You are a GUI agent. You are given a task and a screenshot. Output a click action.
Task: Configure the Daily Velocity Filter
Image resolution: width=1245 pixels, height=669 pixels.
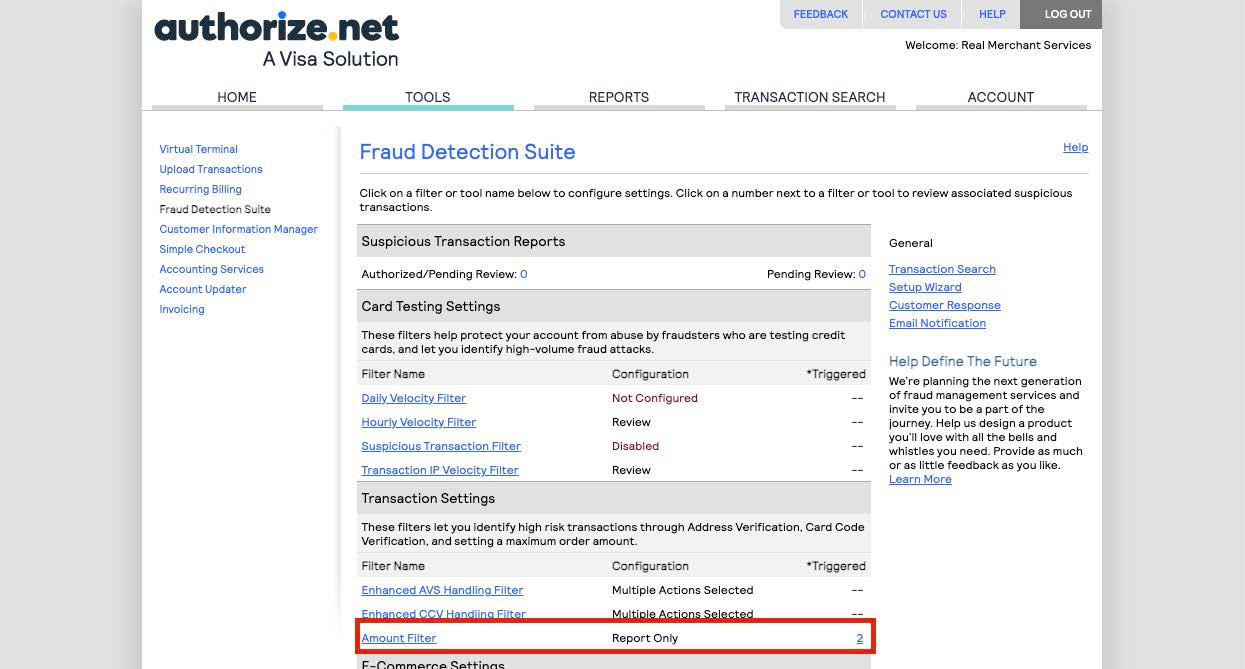413,398
